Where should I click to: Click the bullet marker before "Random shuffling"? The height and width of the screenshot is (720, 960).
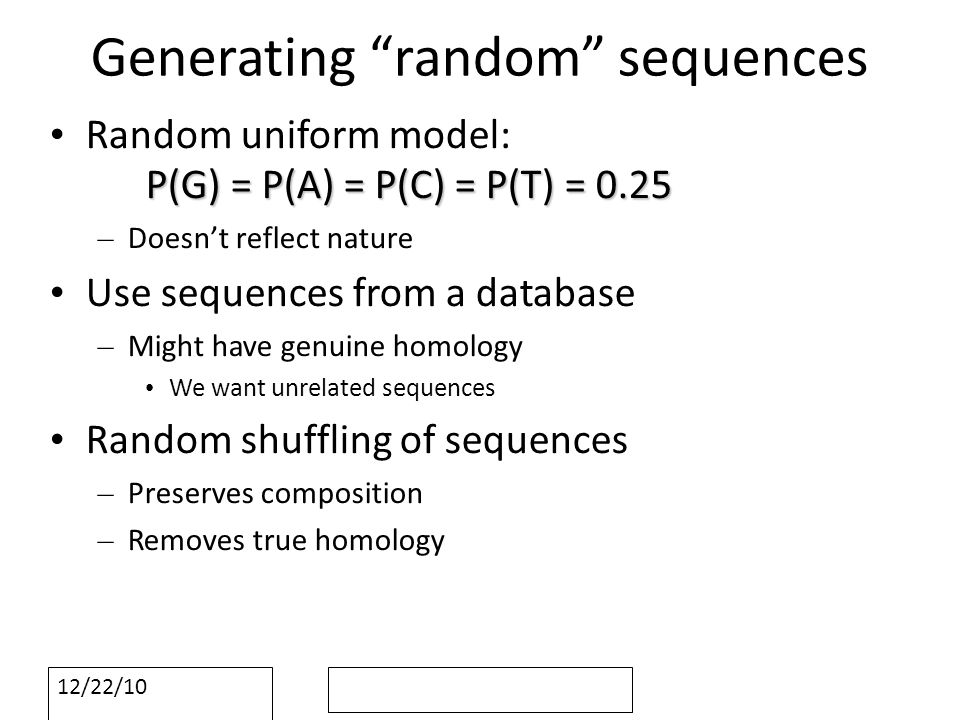pos(58,440)
